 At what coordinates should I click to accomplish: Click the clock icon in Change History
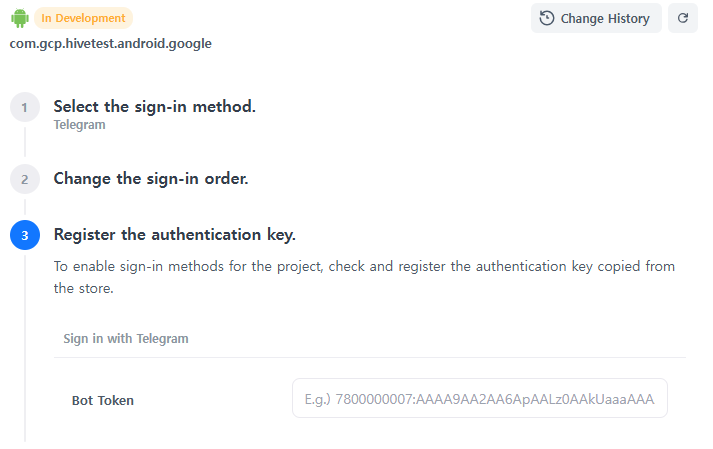[547, 18]
